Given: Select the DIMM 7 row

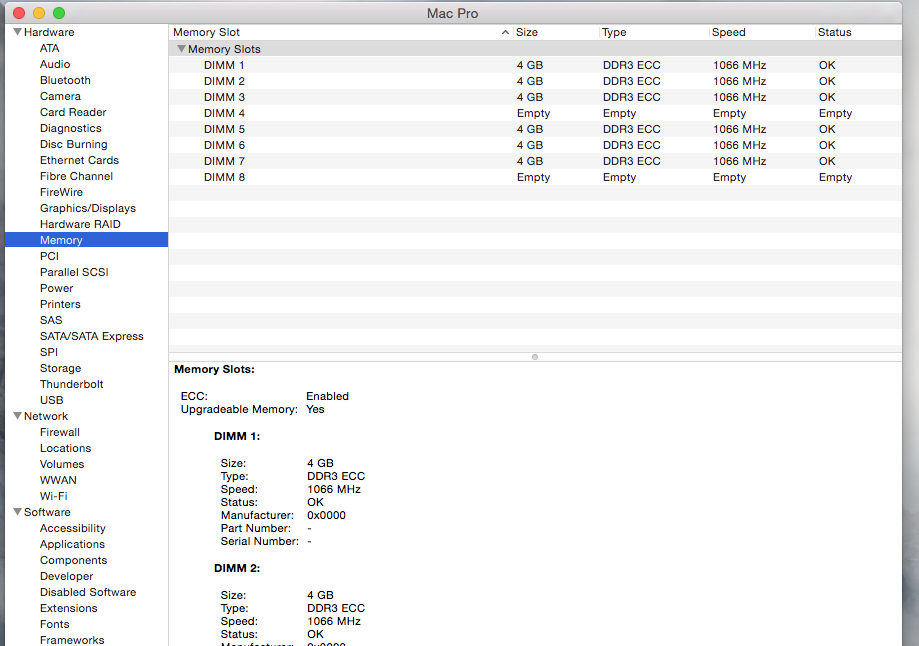Looking at the screenshot, I should (x=535, y=161).
